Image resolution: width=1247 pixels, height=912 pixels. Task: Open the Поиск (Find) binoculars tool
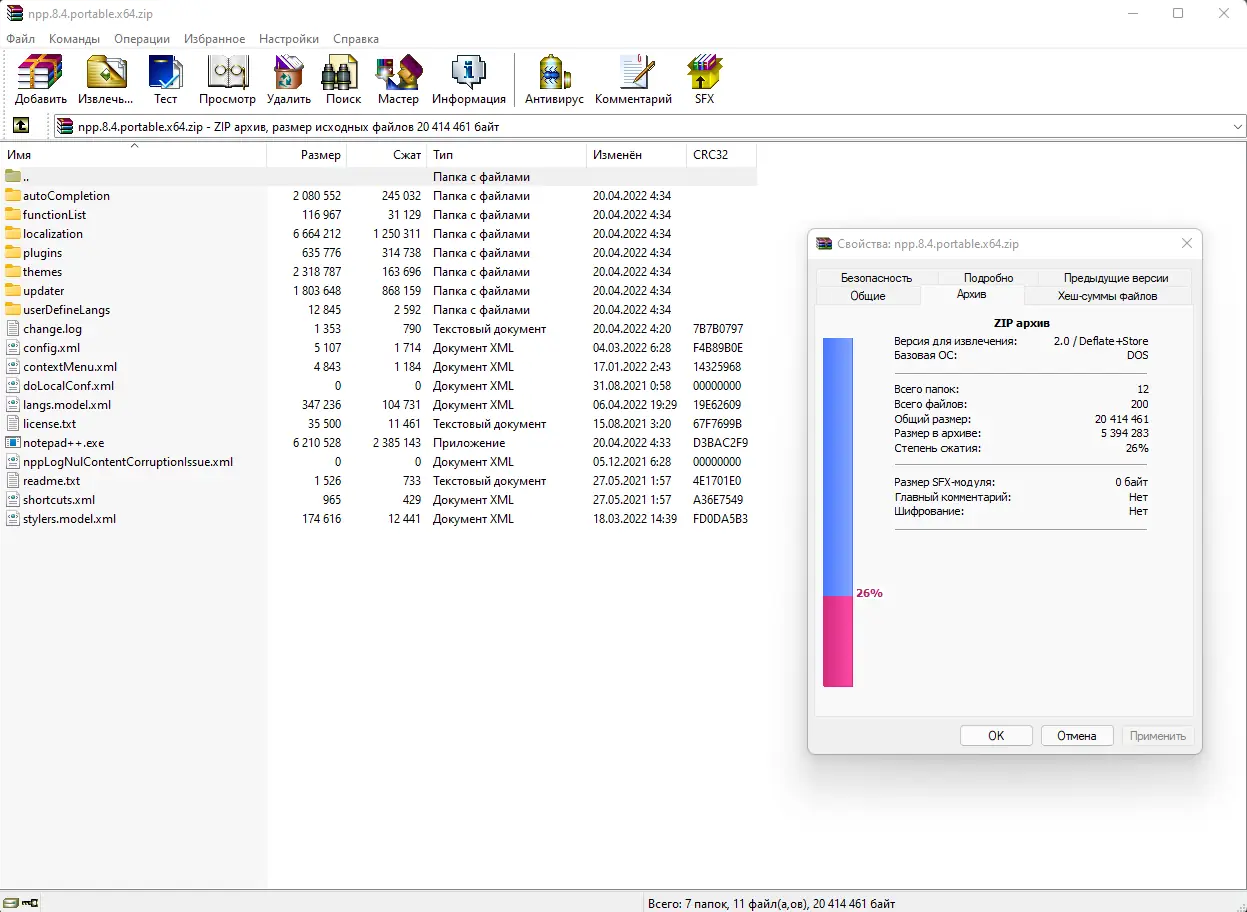343,80
